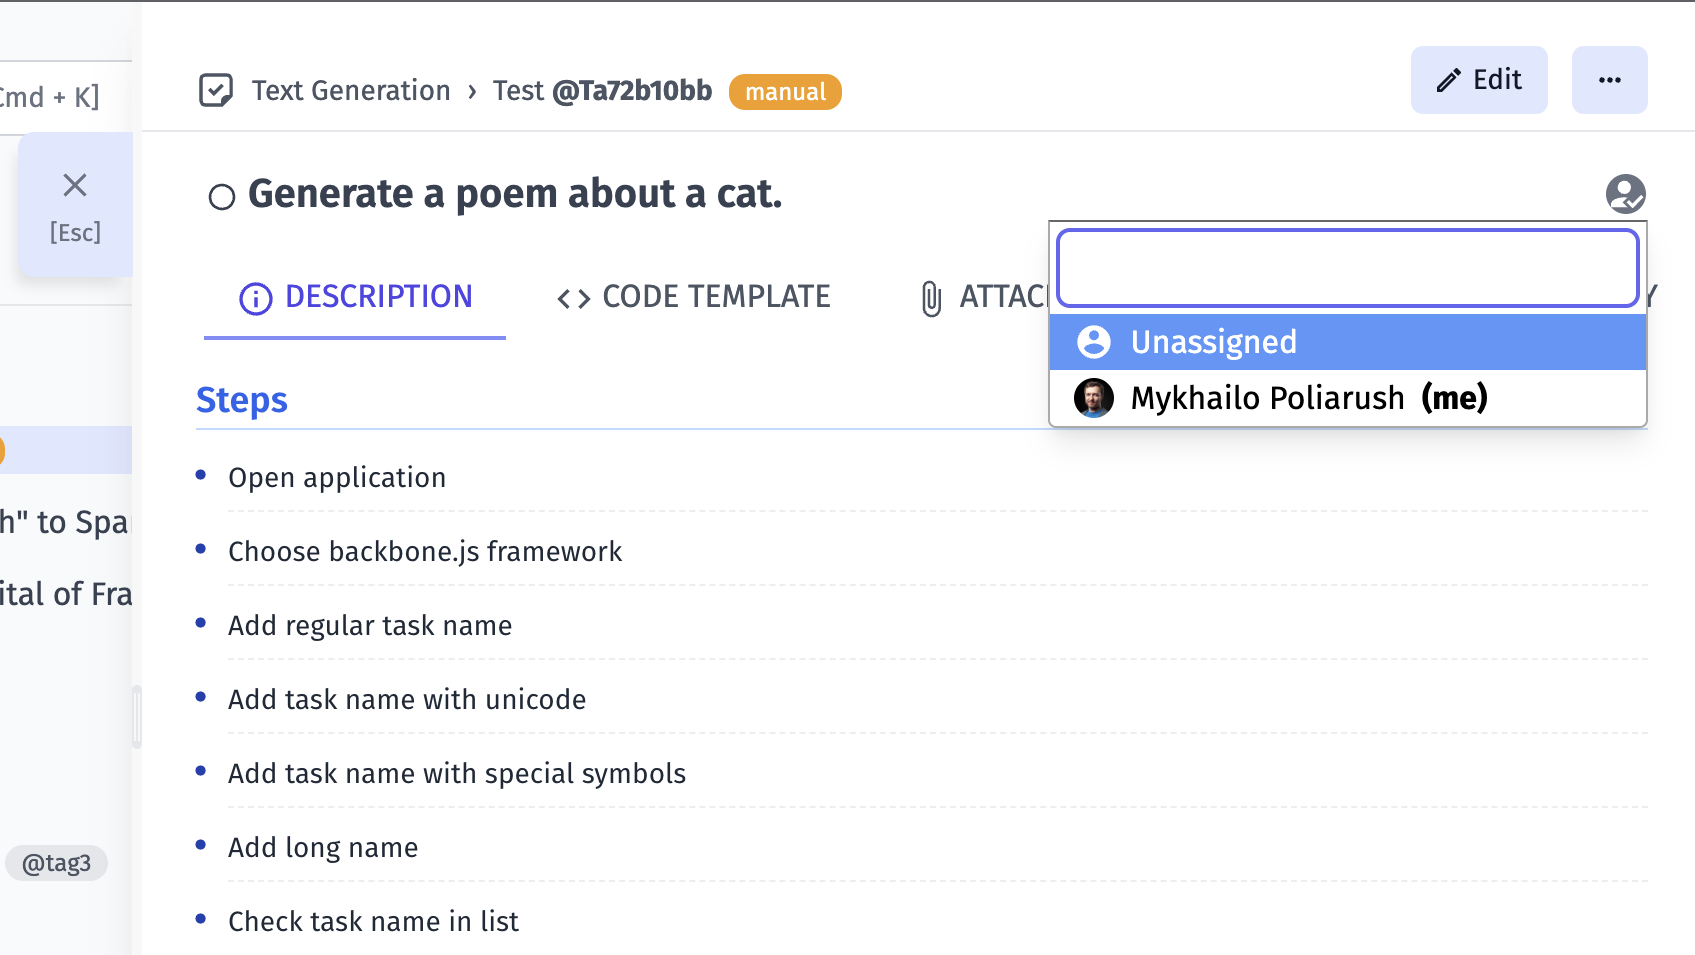The image size is (1695, 955).
Task: Click the paperclip Attachments icon
Action: pyautogui.click(x=931, y=298)
